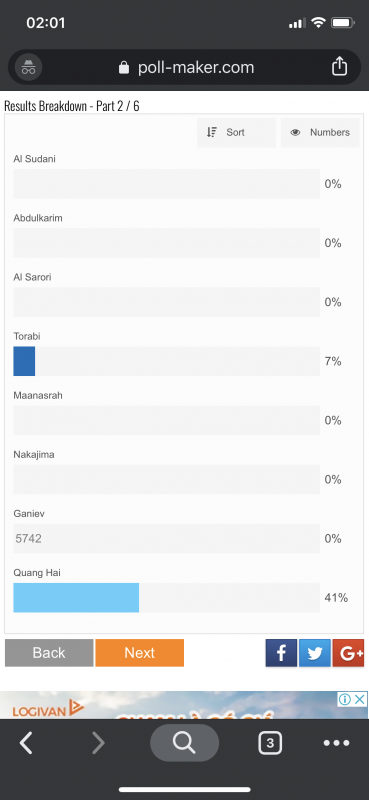This screenshot has height=800, width=369.
Task: Go to Next results part
Action: (139, 653)
